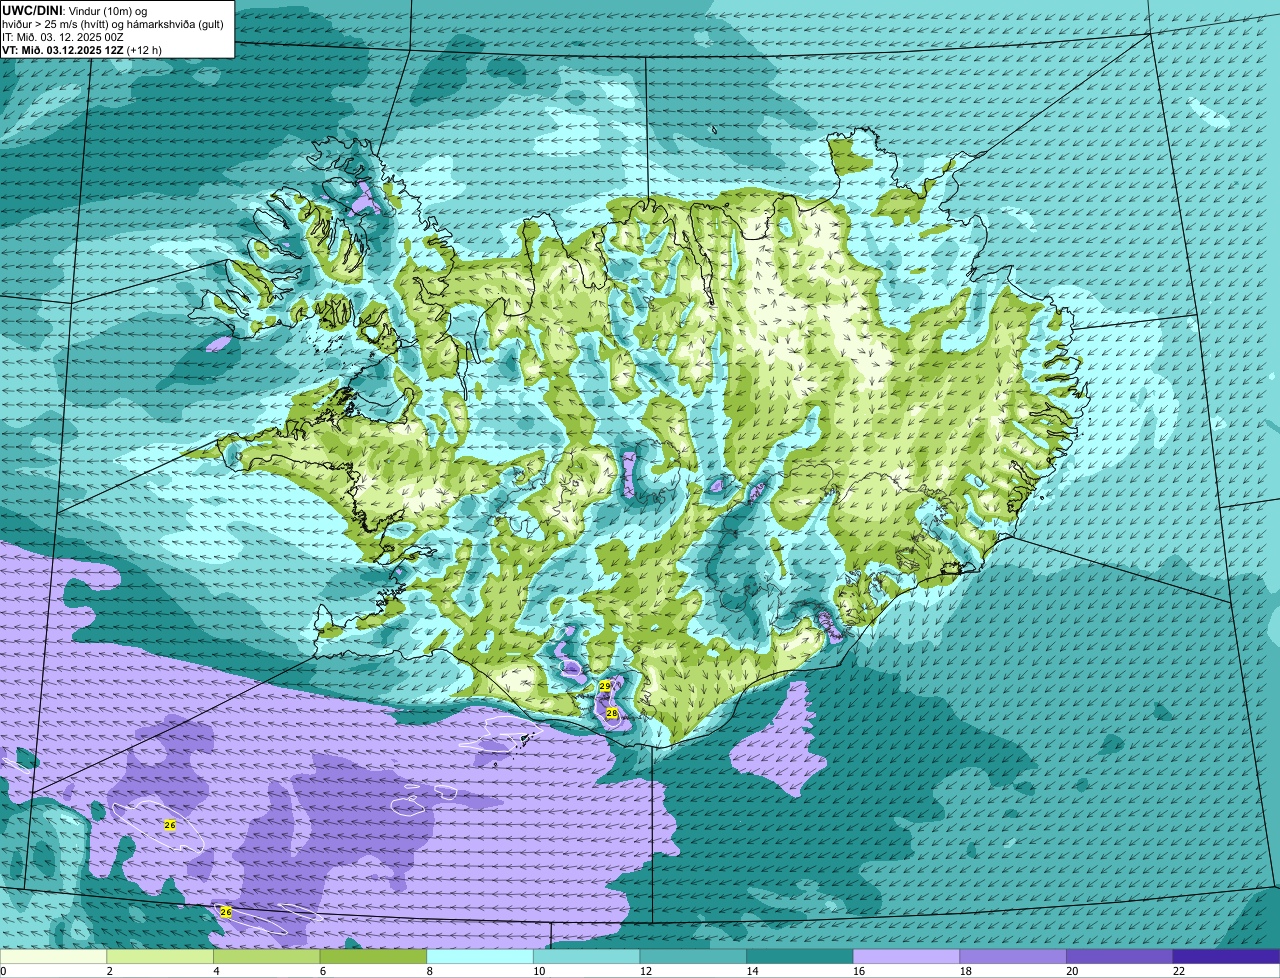Pick the 4–6 m/s green scale swatch
This screenshot has width=1280, height=978.
pyautogui.click(x=266, y=956)
